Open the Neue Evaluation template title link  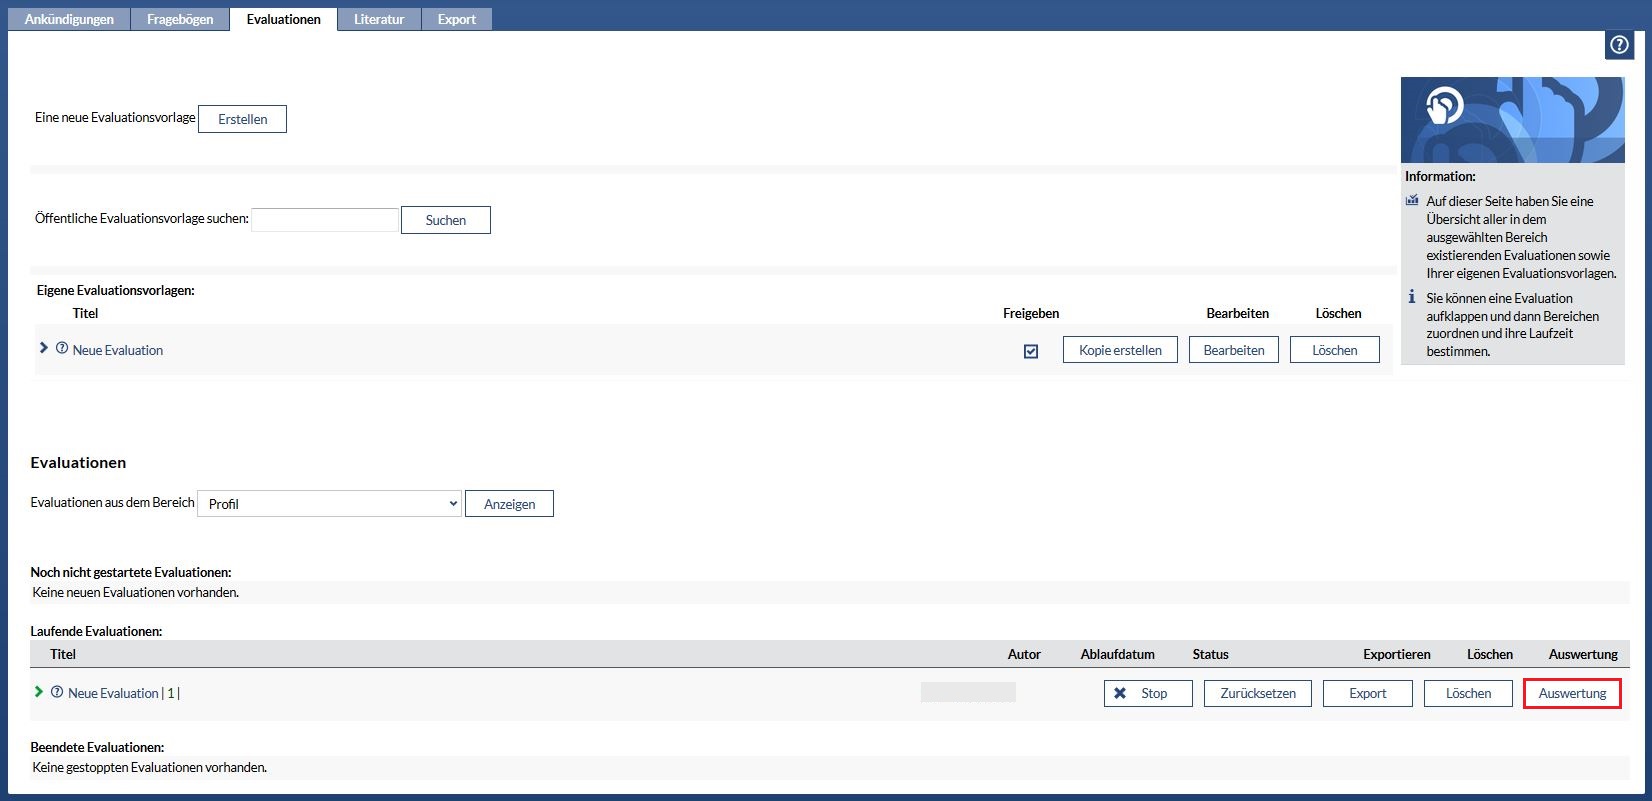pyautogui.click(x=118, y=350)
